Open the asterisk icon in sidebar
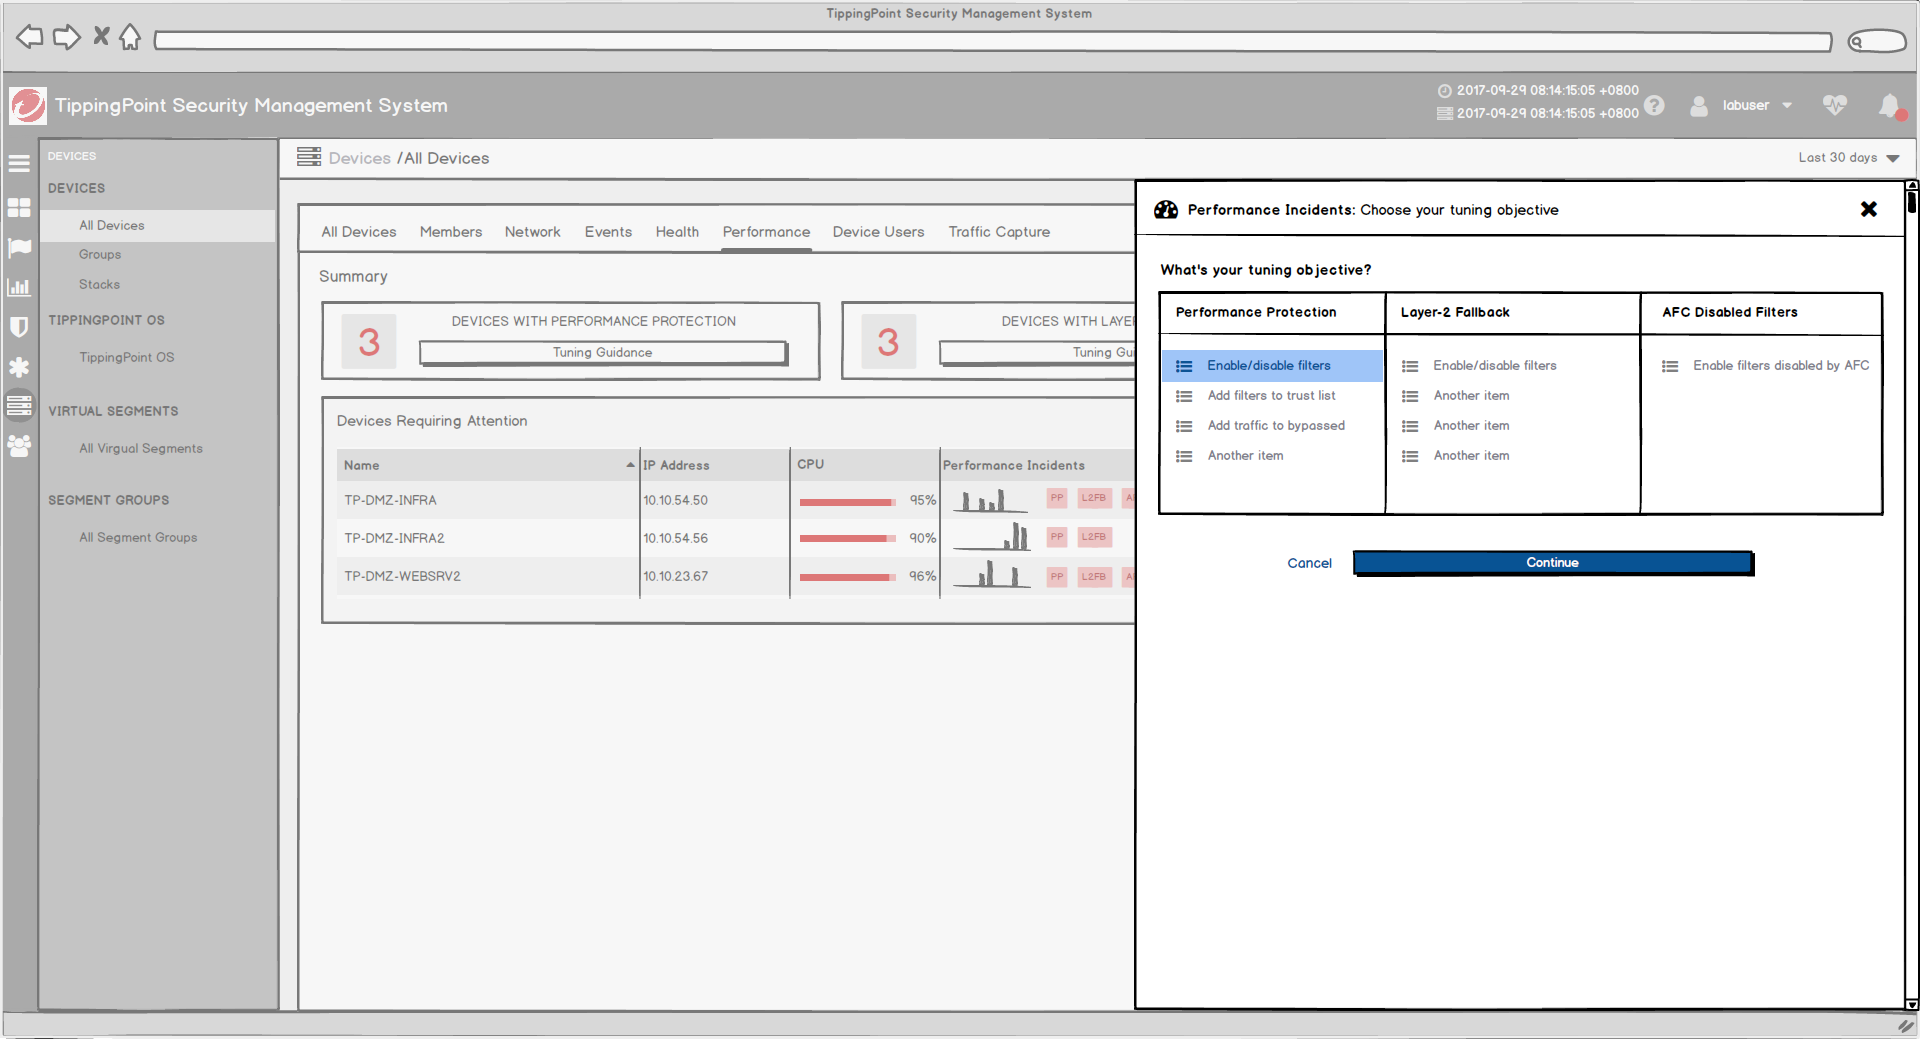 pyautogui.click(x=19, y=367)
